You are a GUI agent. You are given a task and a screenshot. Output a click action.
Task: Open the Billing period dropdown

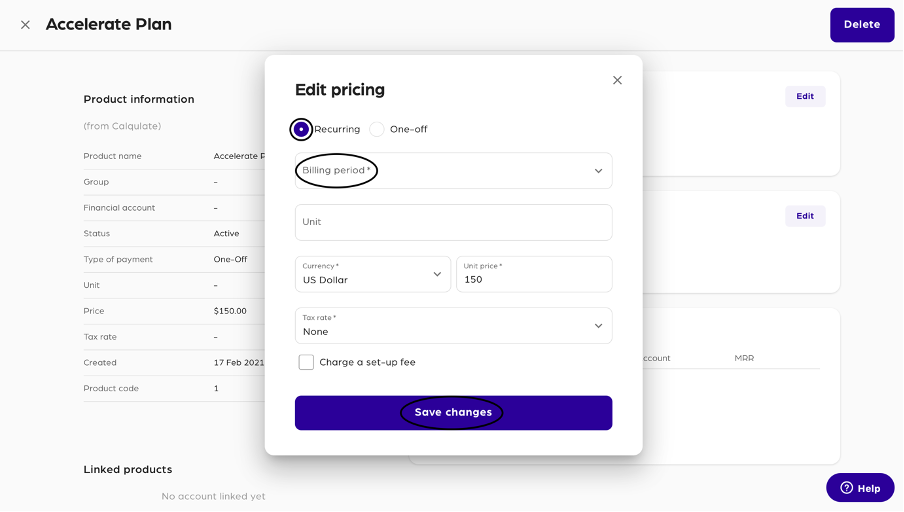coord(453,171)
